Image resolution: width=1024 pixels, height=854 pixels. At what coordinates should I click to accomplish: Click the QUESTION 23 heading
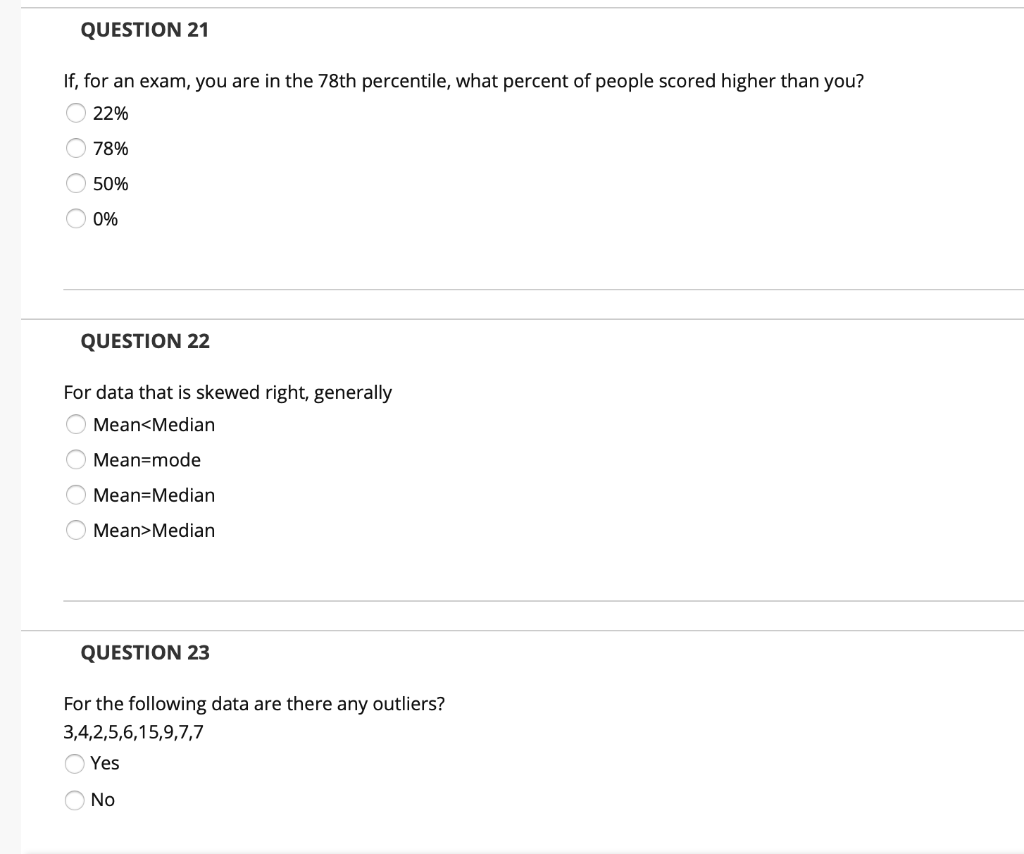146,652
